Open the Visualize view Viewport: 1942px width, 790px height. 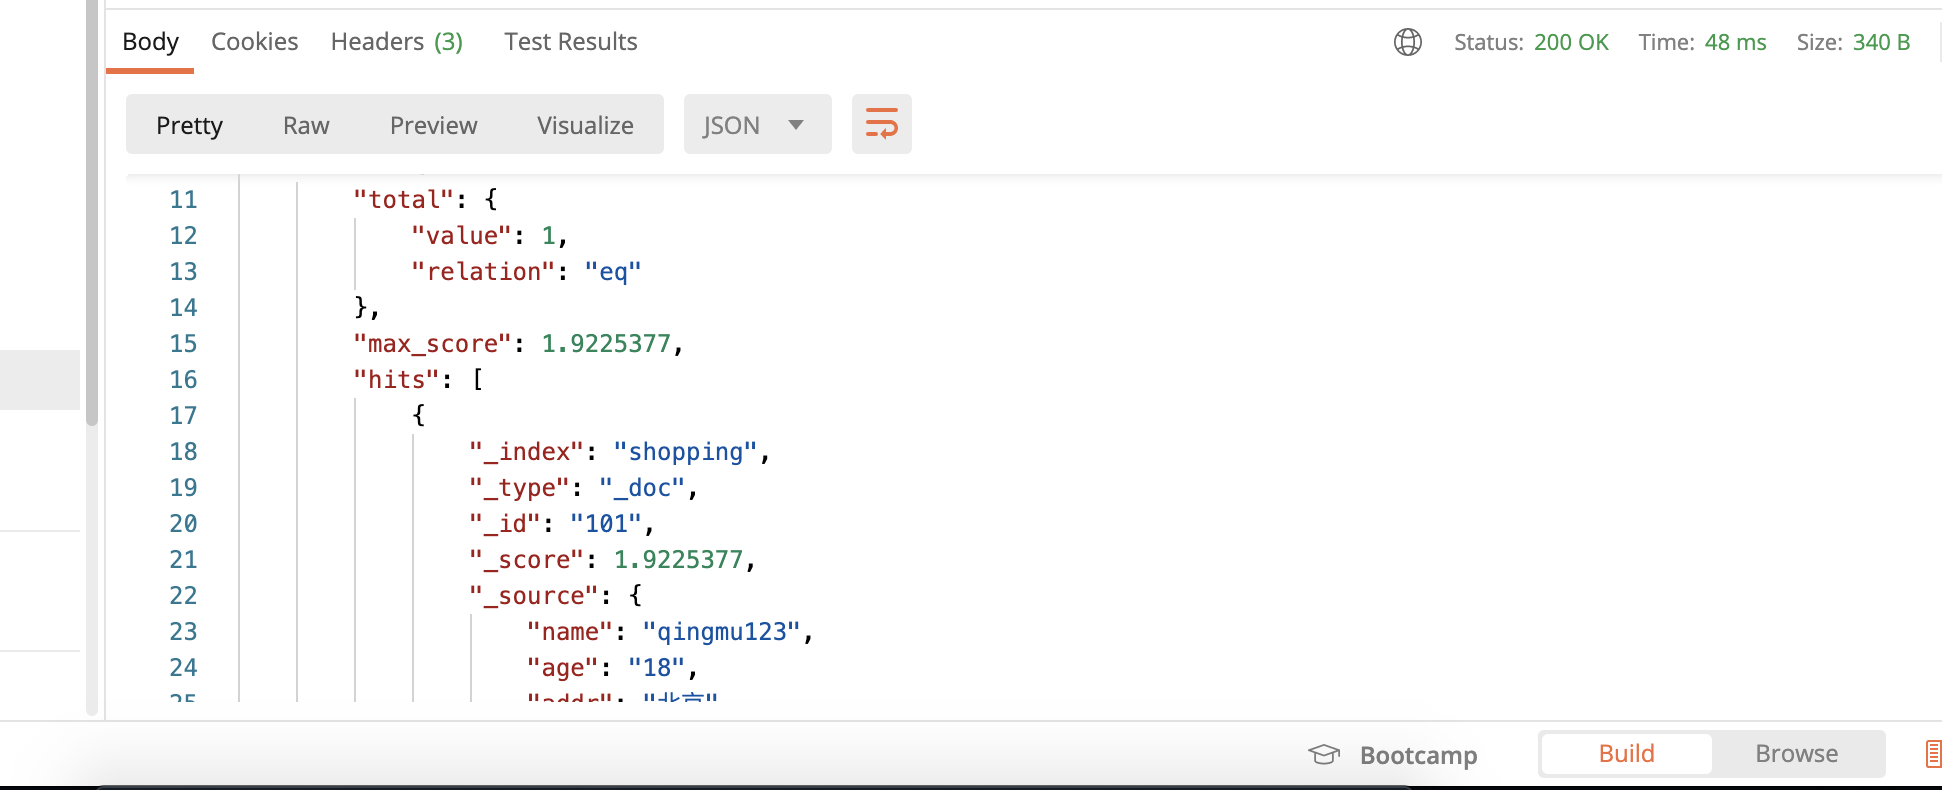point(585,125)
